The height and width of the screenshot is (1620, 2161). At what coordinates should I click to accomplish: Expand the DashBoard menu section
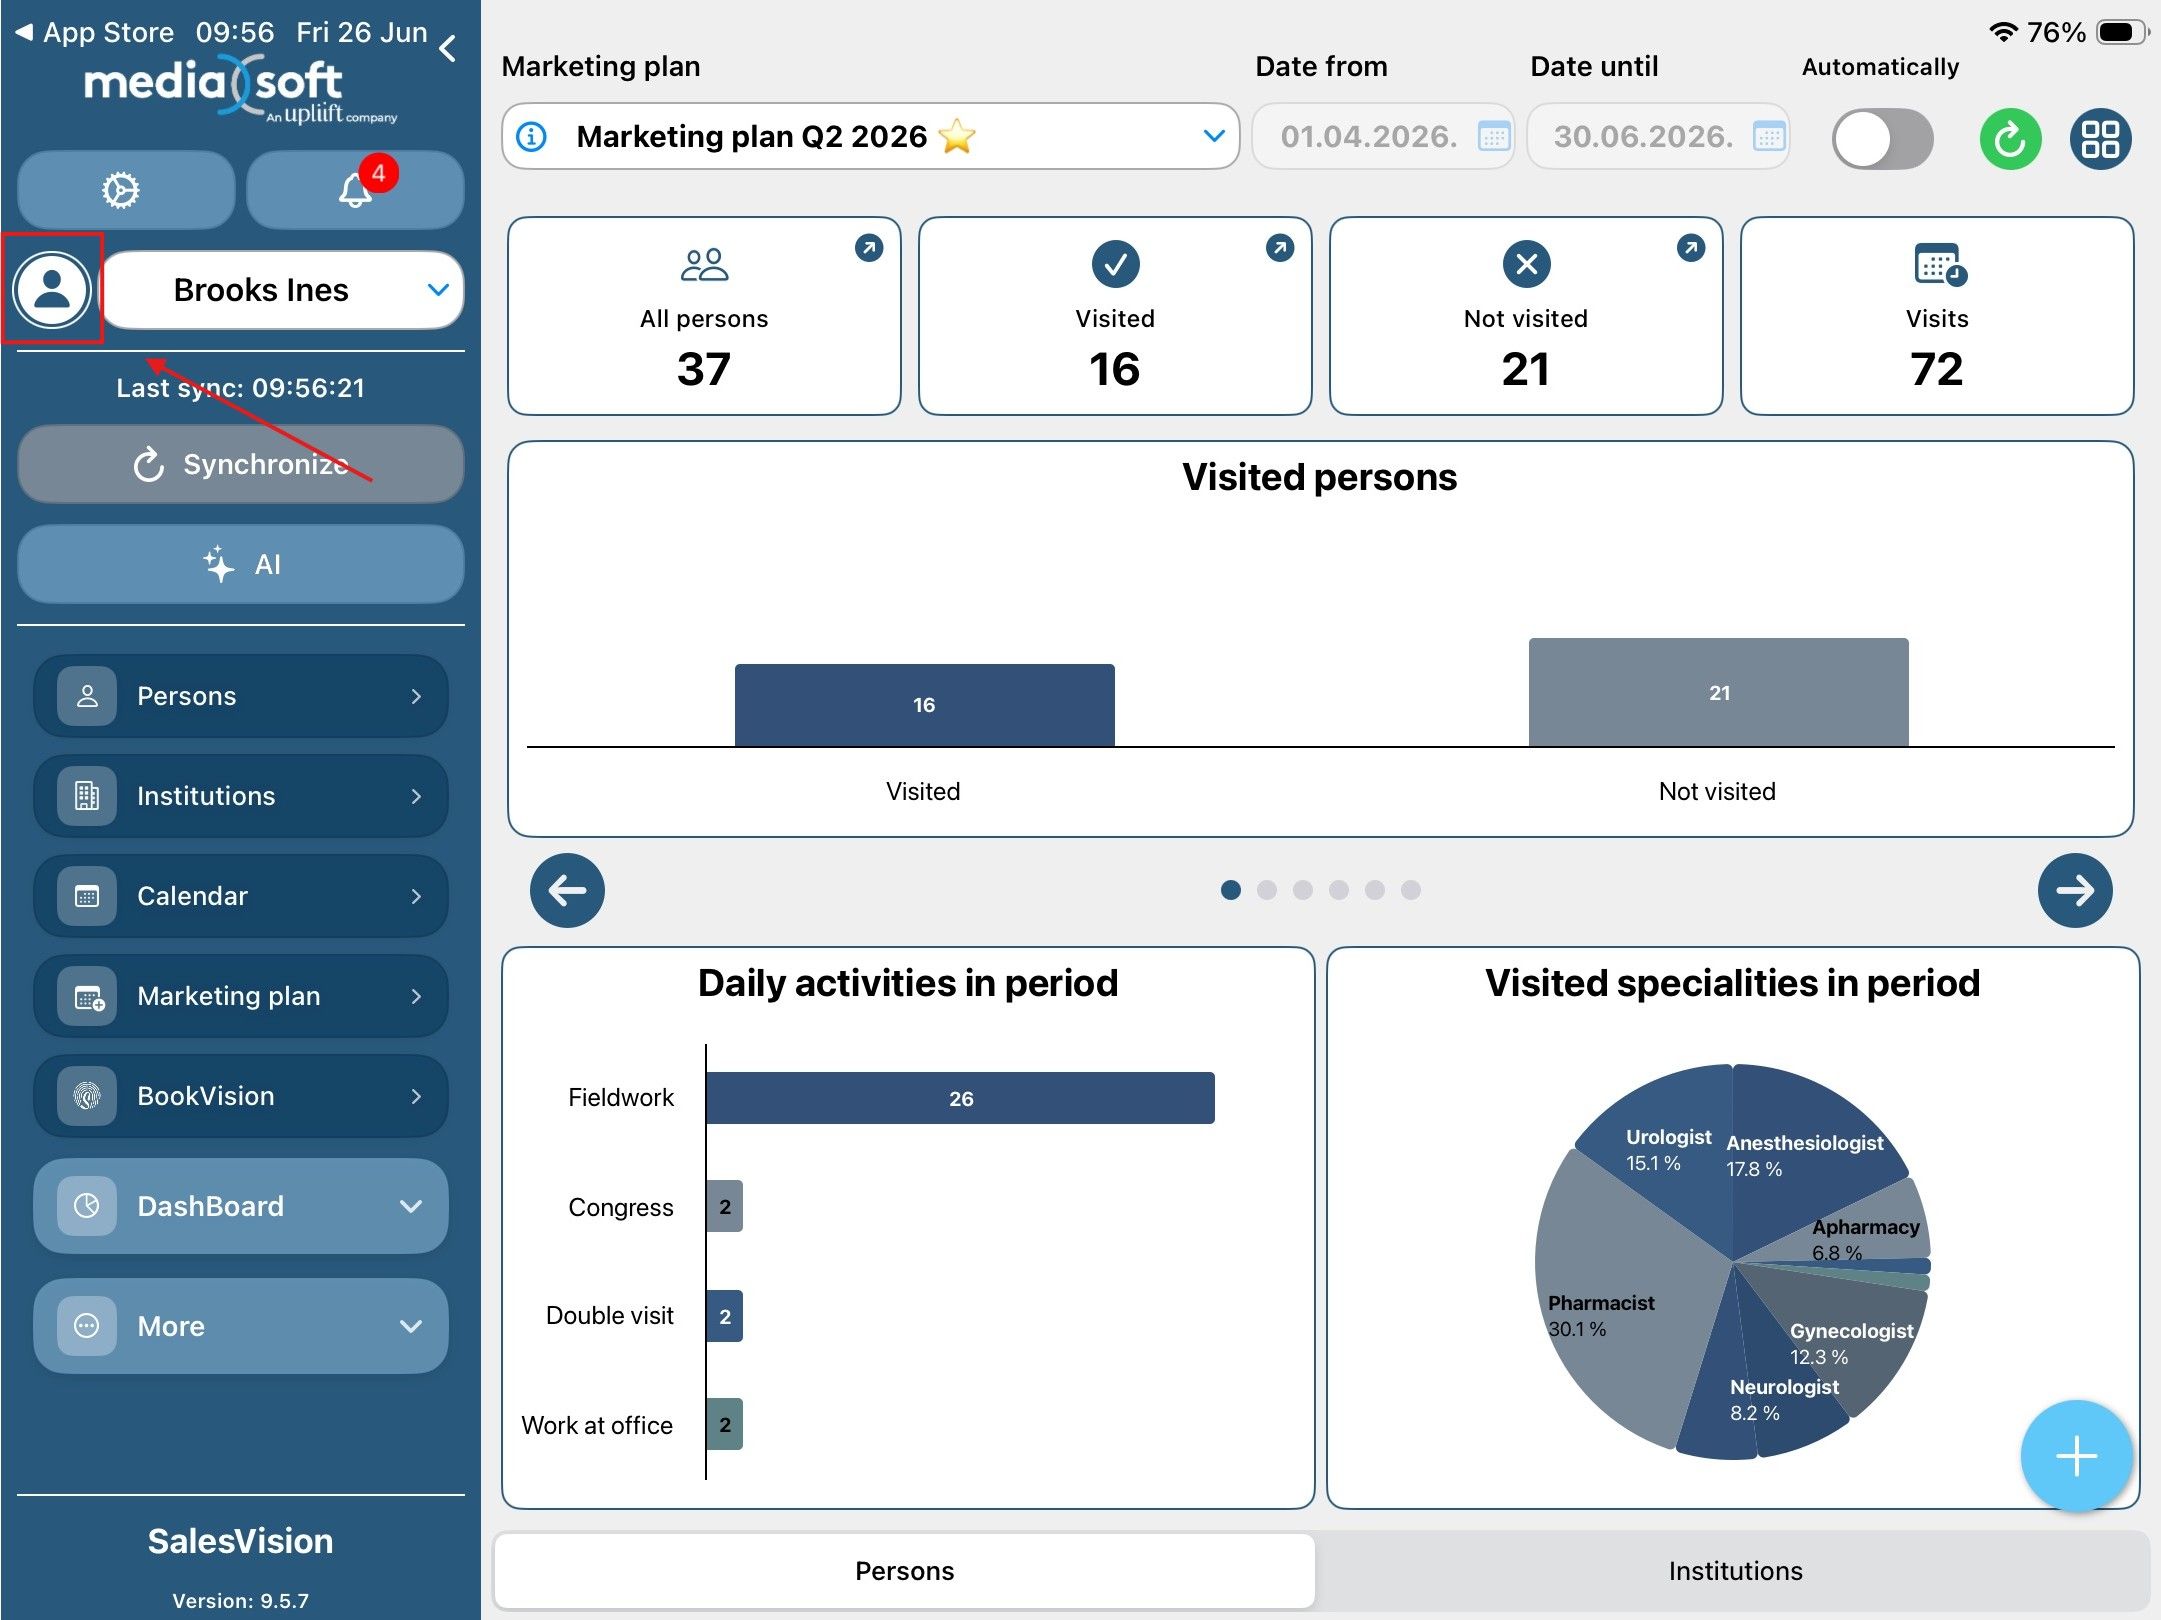[241, 1206]
